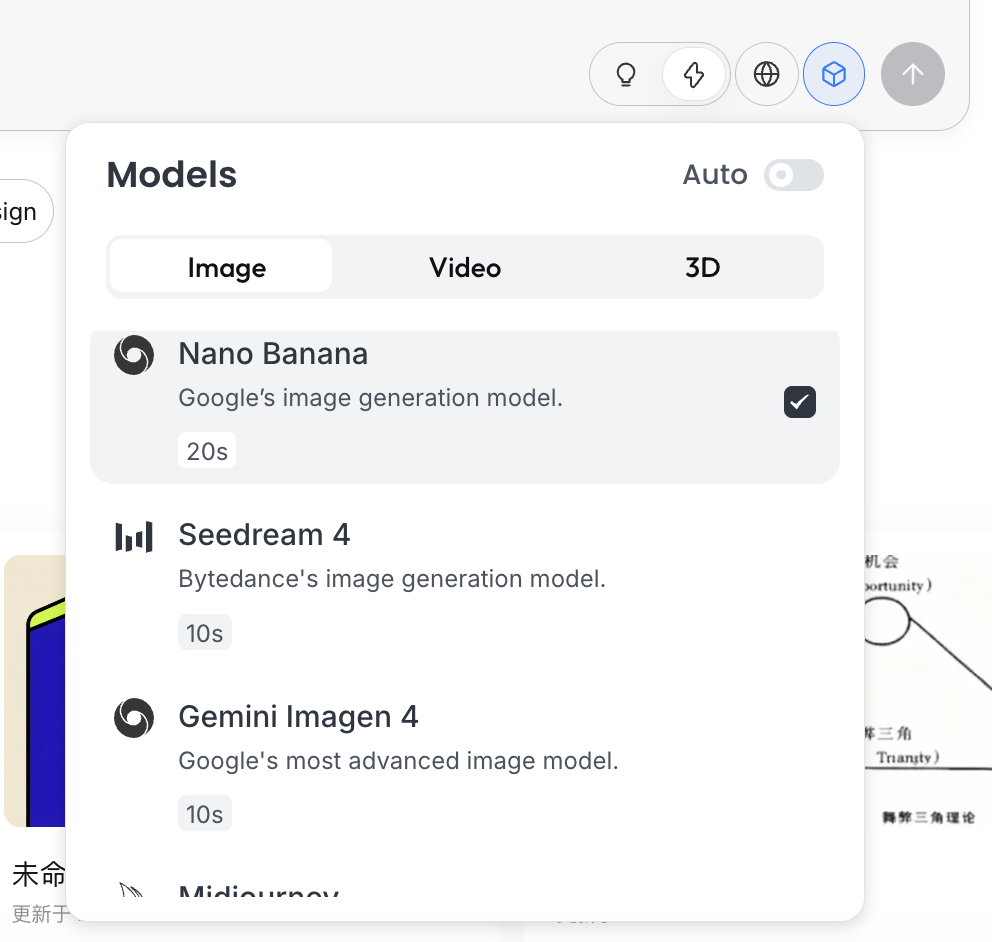
Task: Click the globe web search icon
Action: (x=767, y=74)
